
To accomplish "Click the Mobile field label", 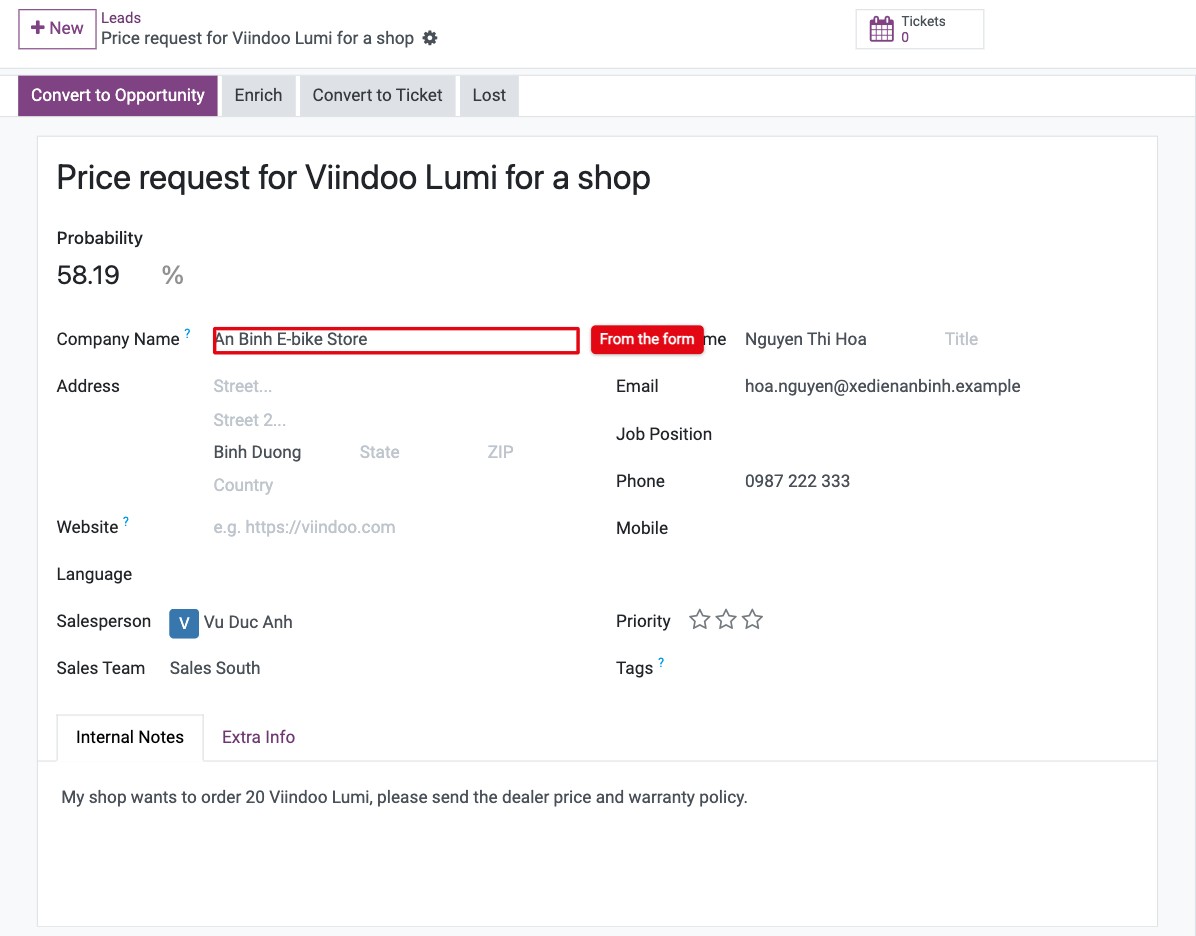I will (x=641, y=528).
